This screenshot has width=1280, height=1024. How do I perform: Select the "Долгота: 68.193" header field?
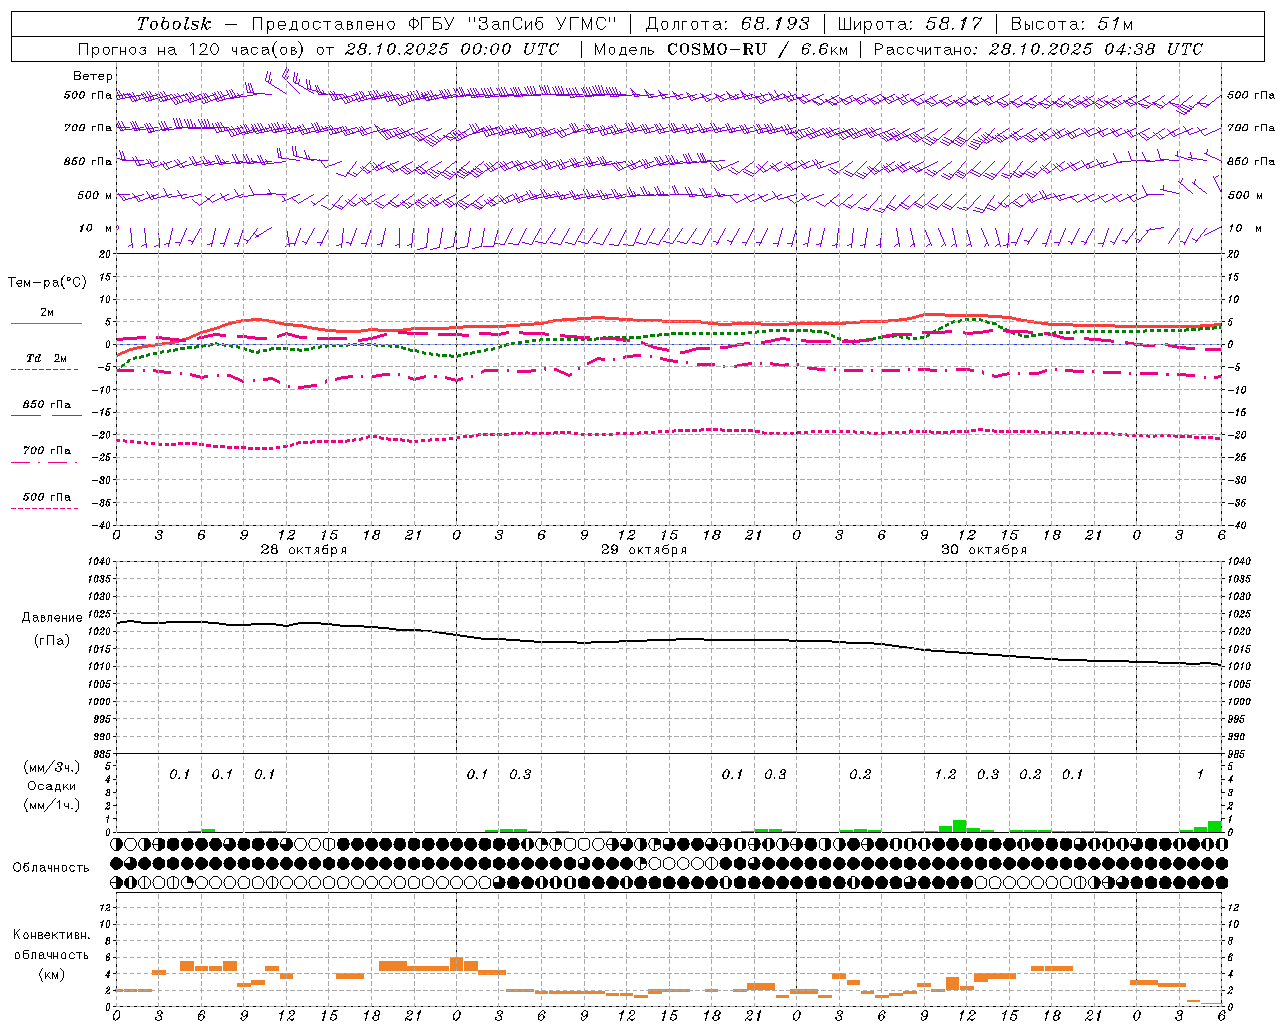(x=727, y=24)
